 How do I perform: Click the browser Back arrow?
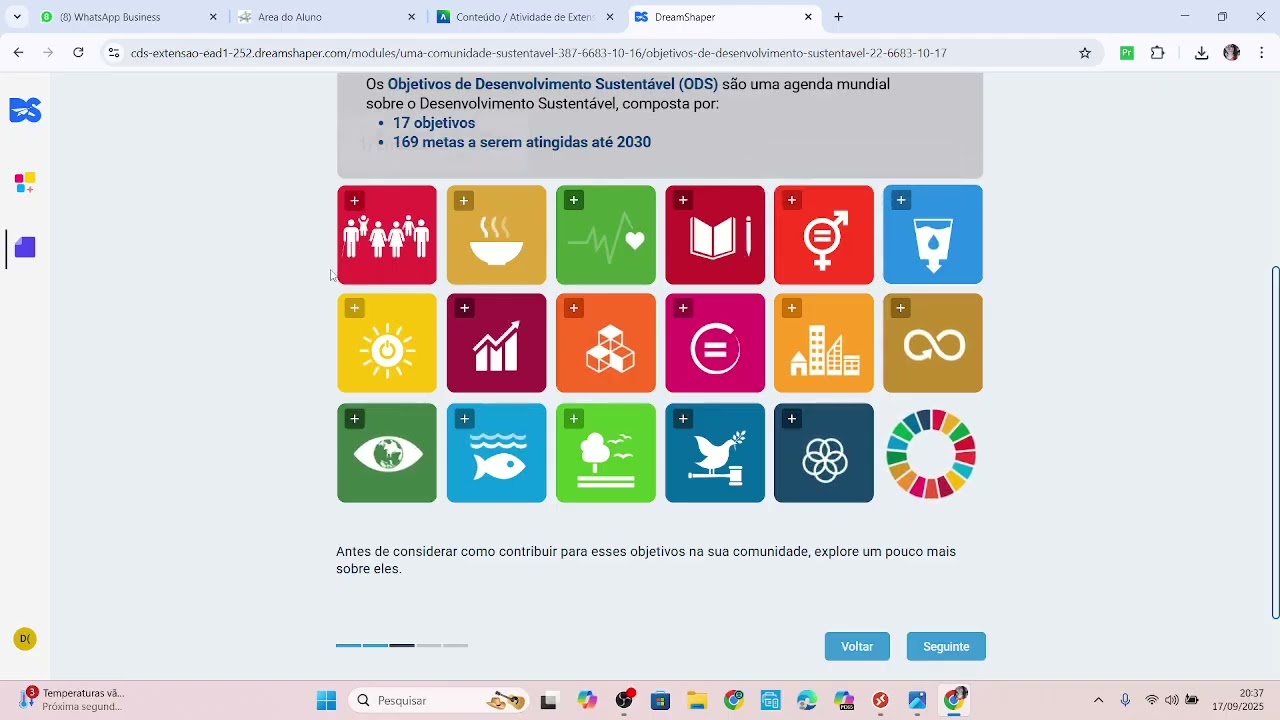[x=18, y=53]
